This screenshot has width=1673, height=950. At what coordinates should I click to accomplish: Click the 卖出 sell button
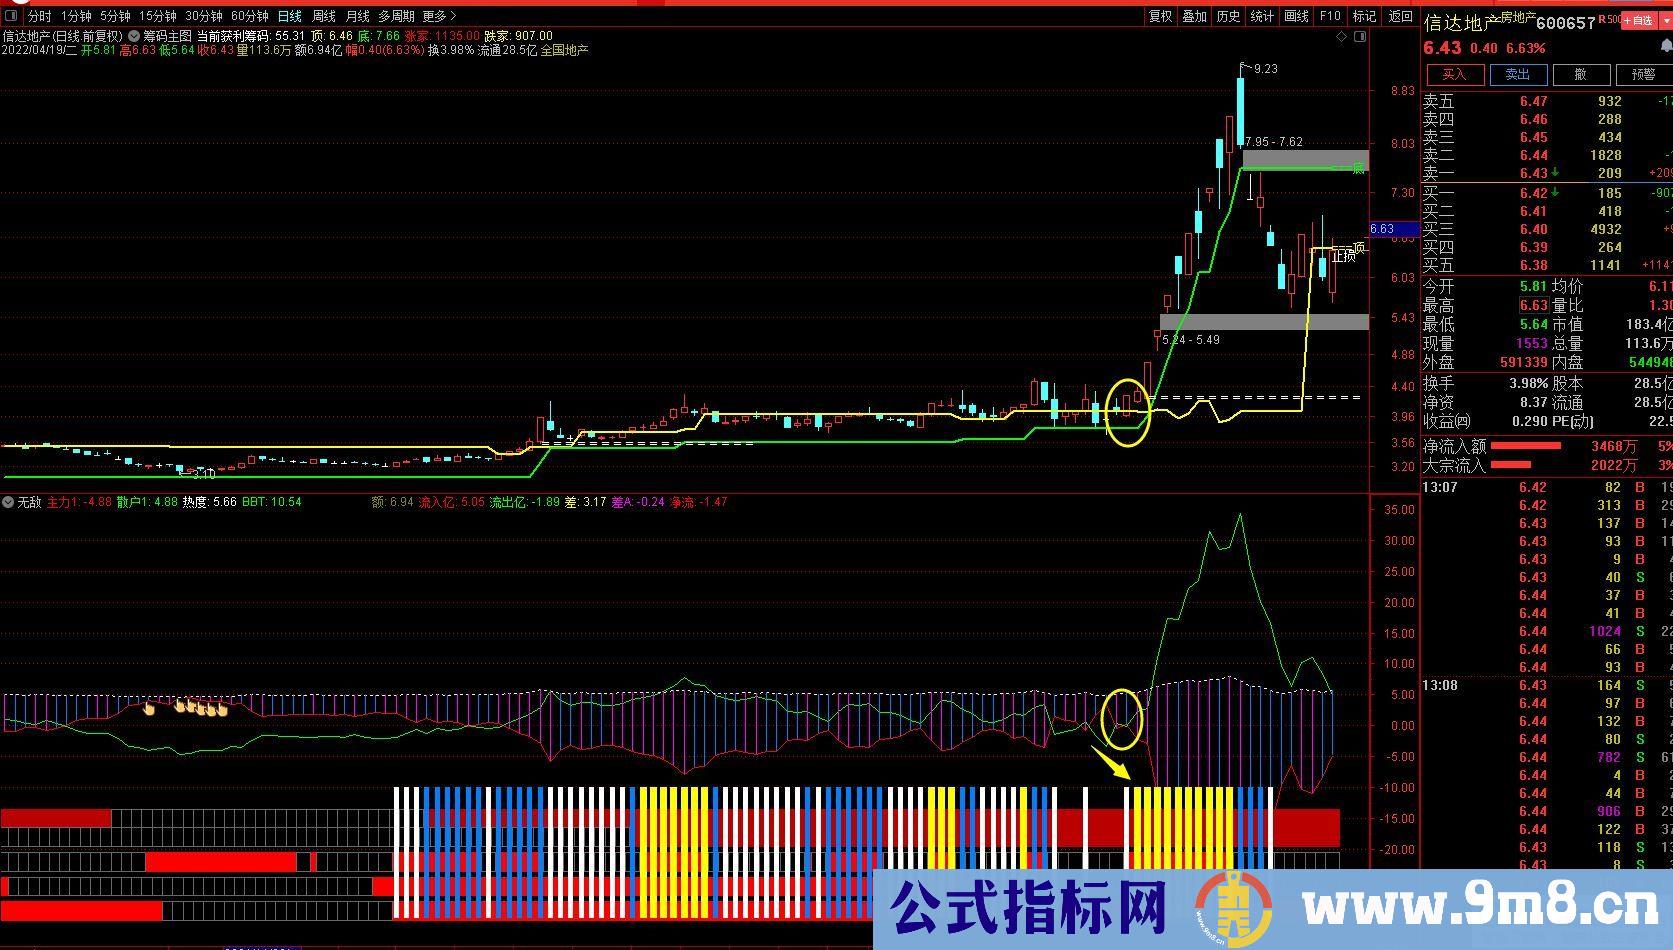coord(1517,75)
